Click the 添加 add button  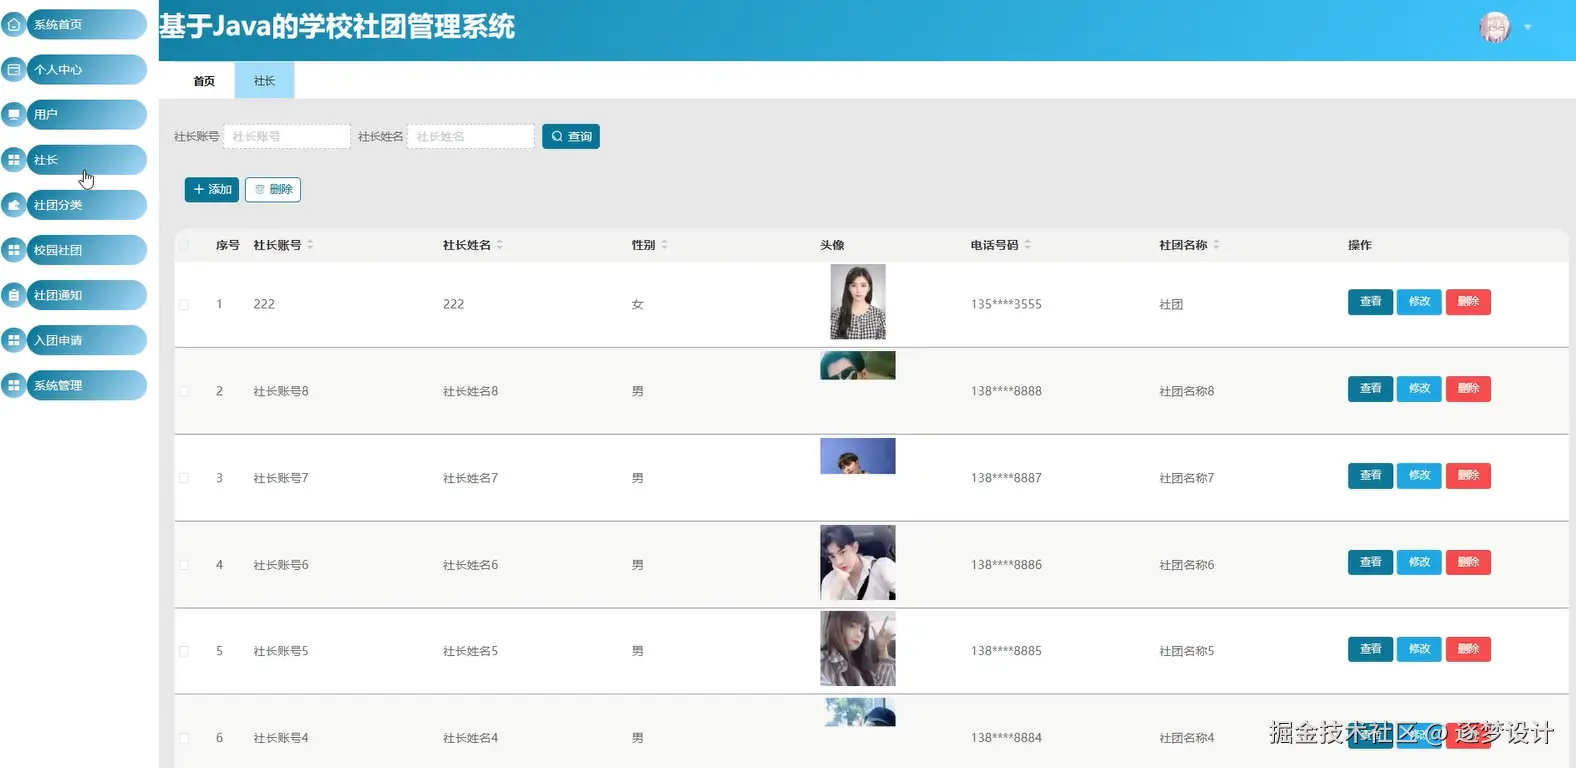tap(212, 189)
